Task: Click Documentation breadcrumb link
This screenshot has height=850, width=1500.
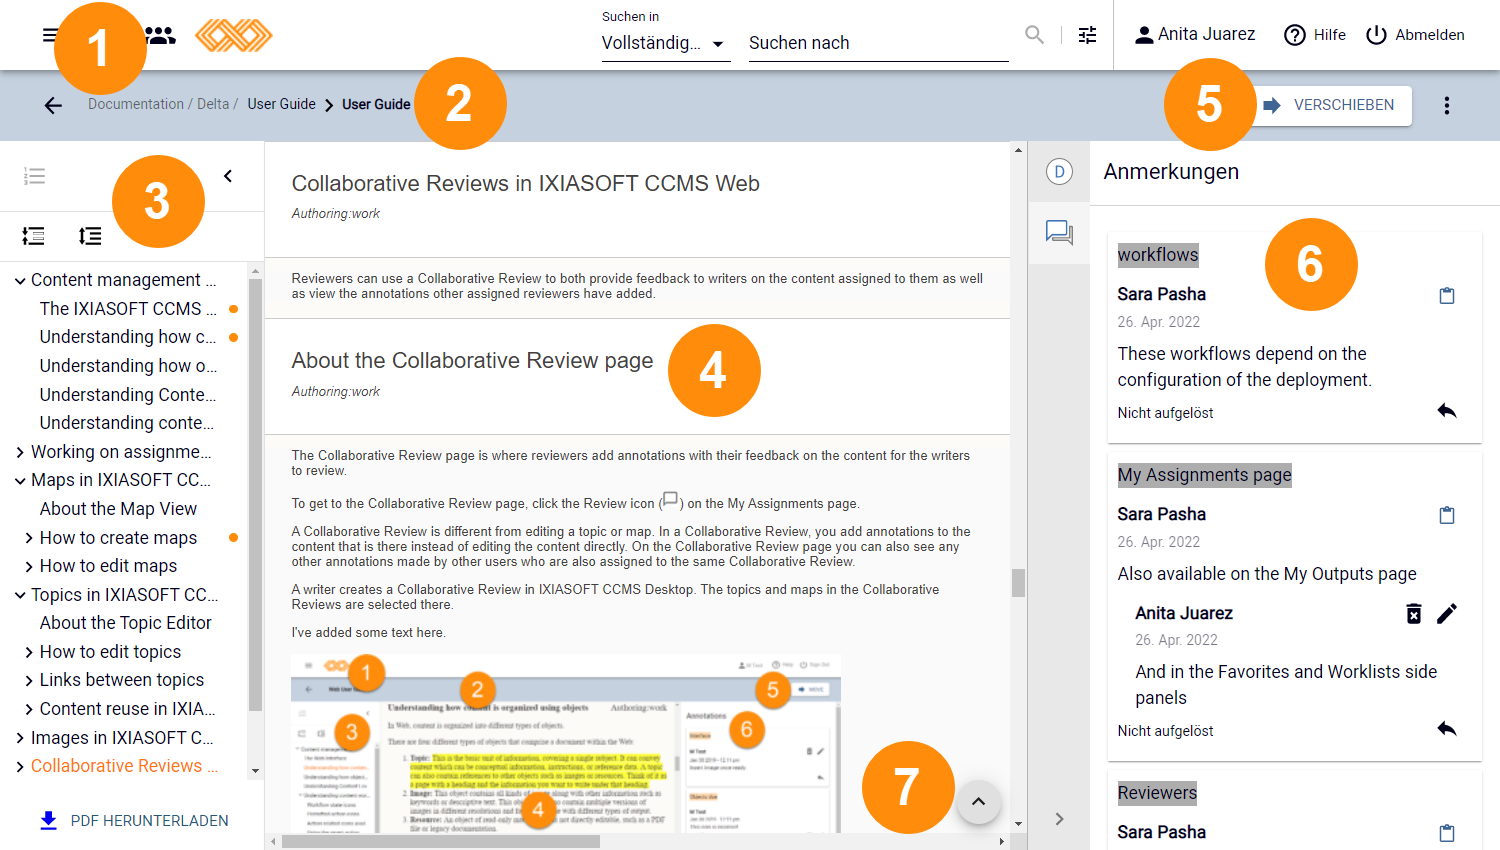Action: (136, 104)
